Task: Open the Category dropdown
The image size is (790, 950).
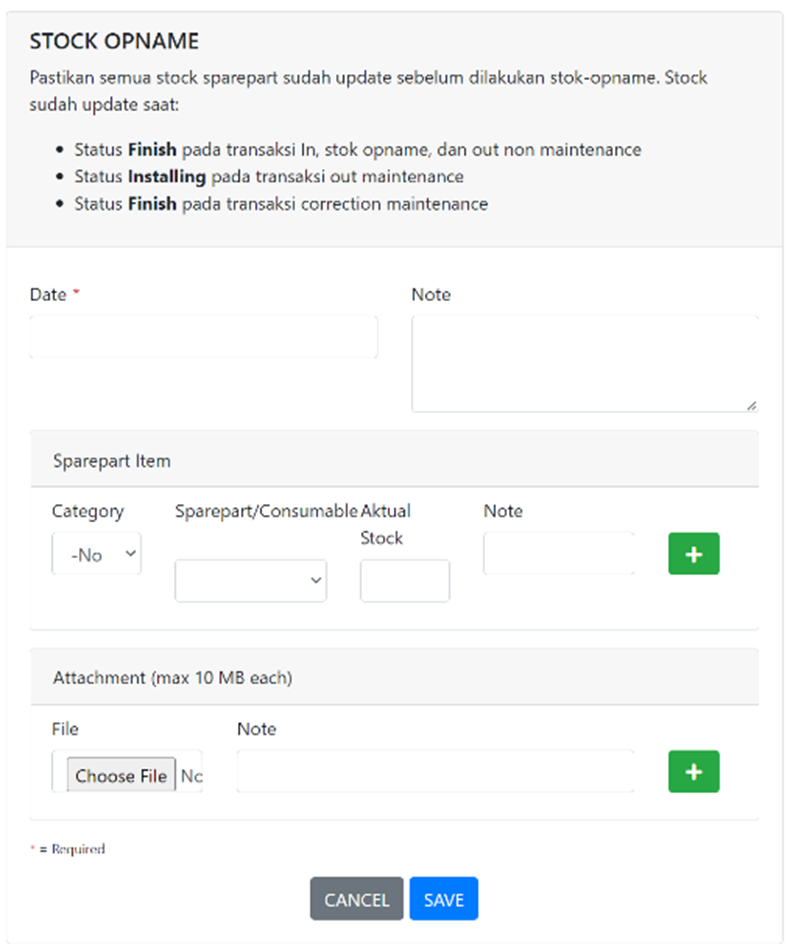Action: pyautogui.click(x=97, y=554)
